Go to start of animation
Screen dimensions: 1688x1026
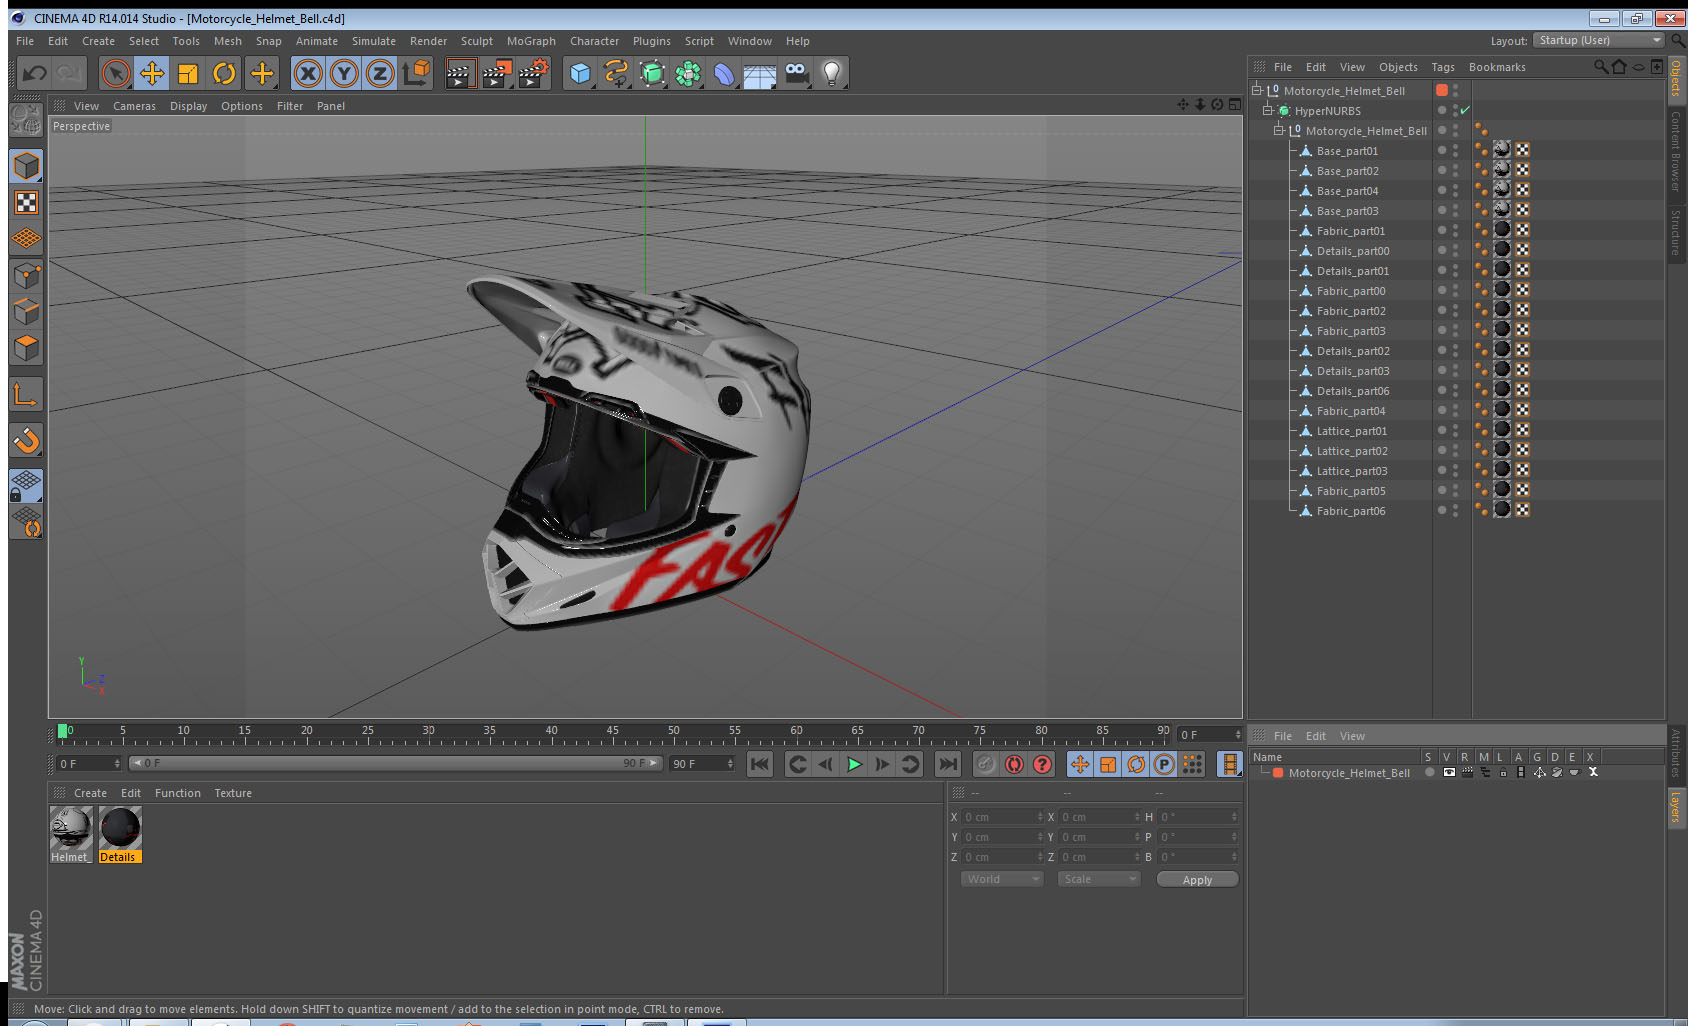tap(760, 764)
